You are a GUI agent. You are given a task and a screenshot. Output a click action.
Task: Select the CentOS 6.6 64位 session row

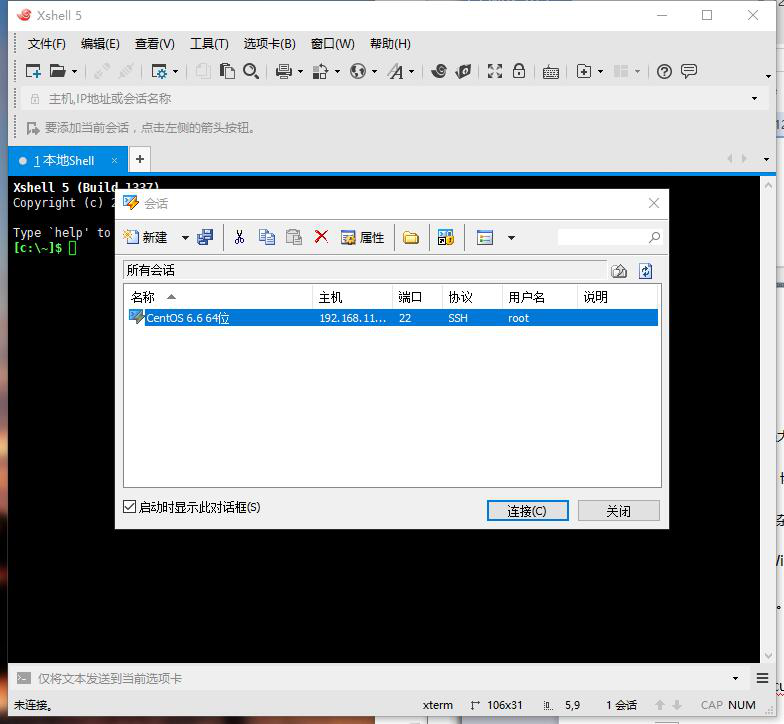(x=392, y=318)
